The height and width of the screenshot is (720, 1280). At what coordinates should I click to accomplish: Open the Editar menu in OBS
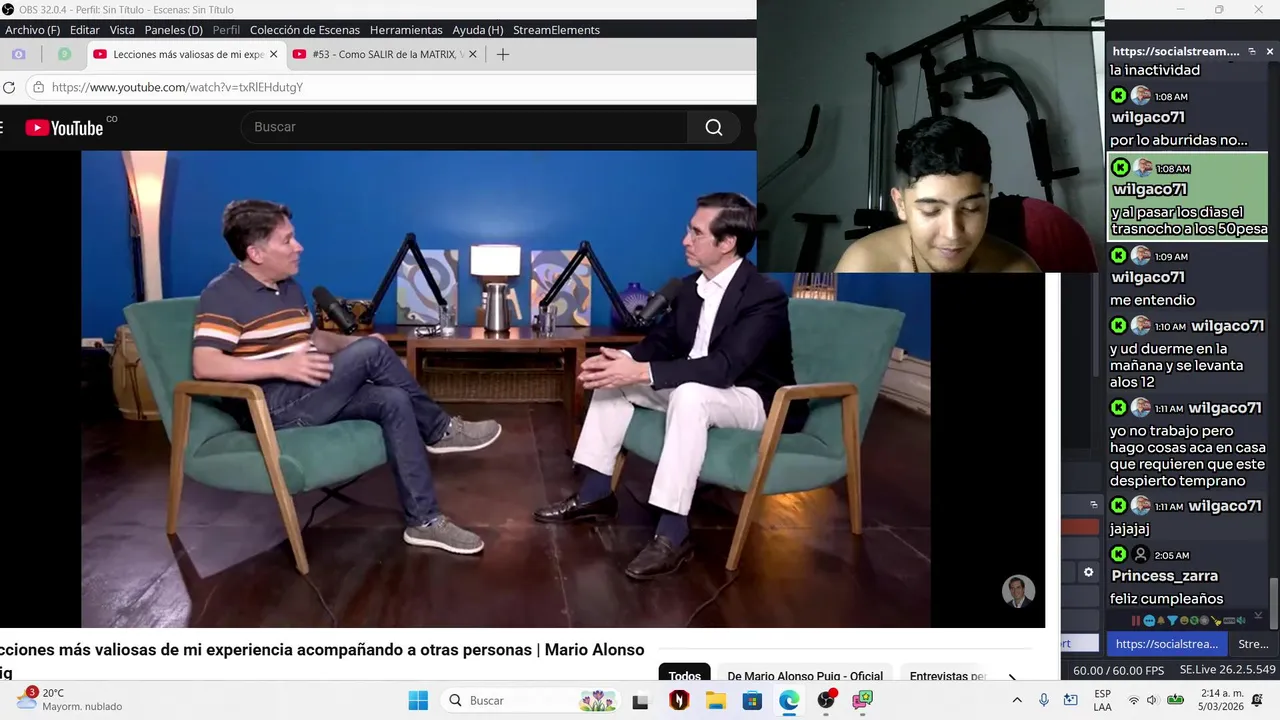coord(85,30)
